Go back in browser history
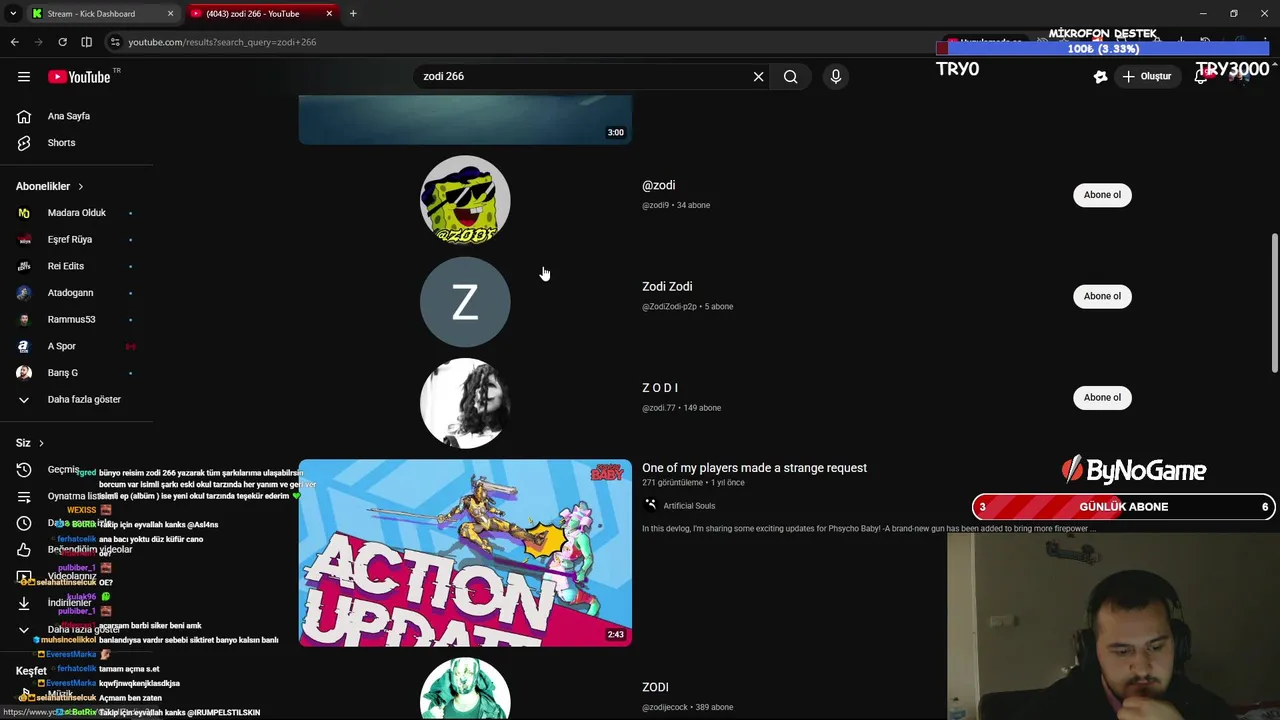This screenshot has width=1280, height=720. point(14,42)
